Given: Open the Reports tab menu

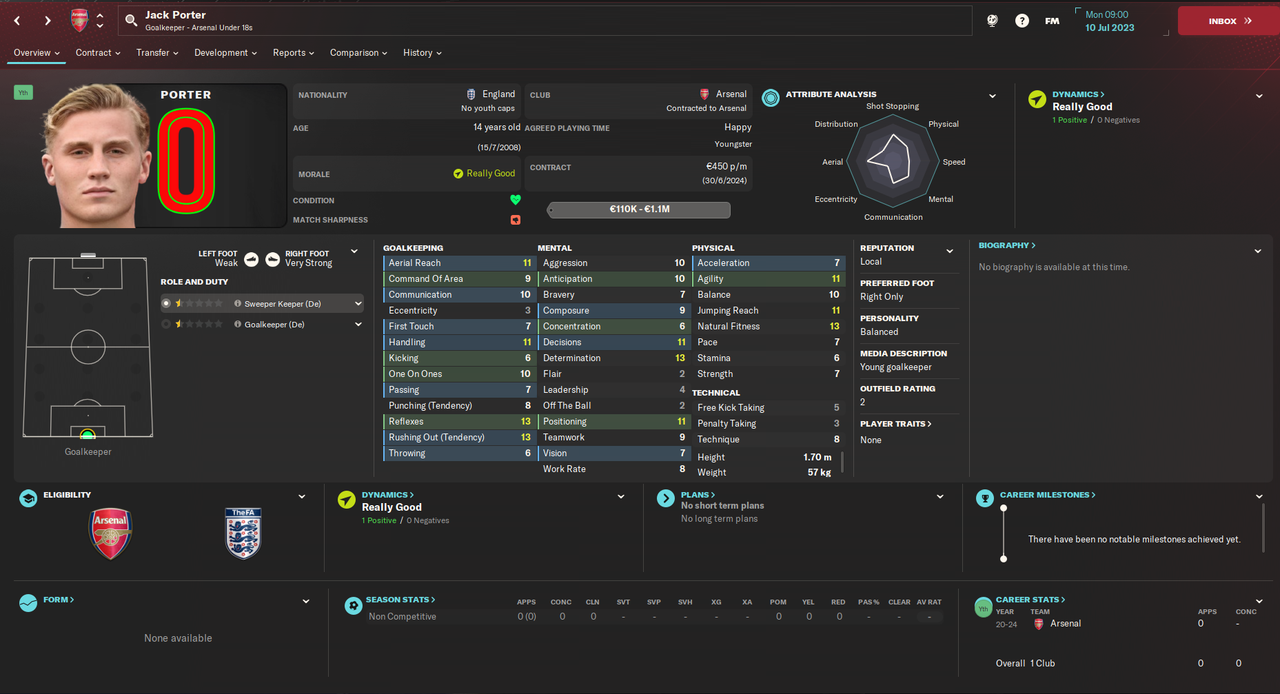Looking at the screenshot, I should [x=294, y=53].
